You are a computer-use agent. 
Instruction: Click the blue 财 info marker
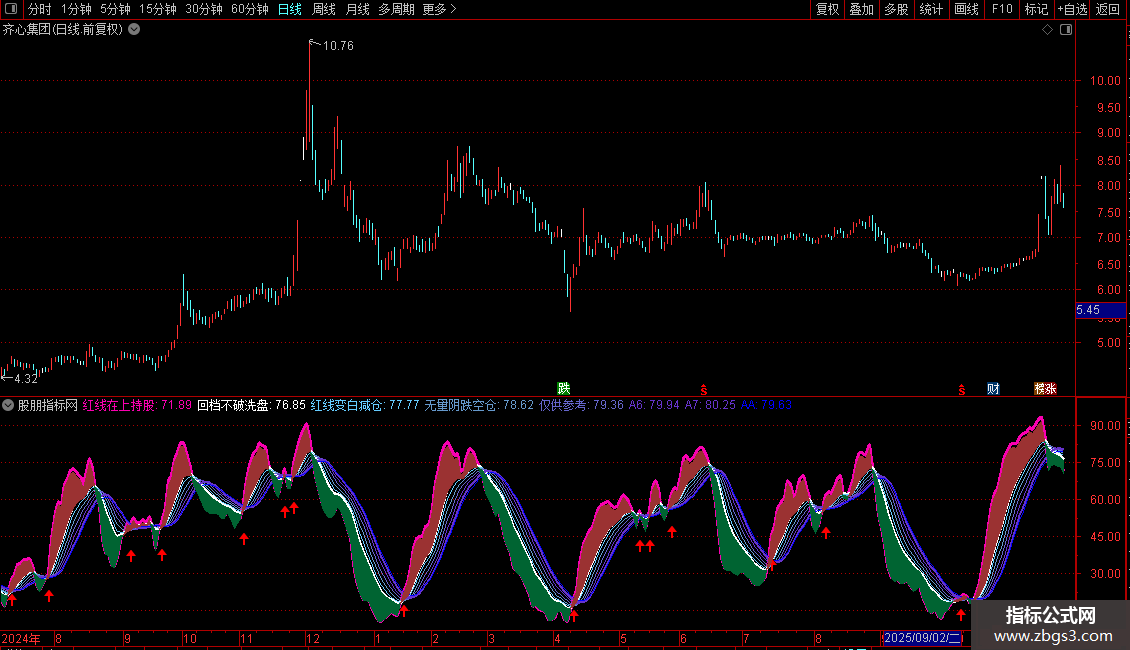(x=993, y=388)
